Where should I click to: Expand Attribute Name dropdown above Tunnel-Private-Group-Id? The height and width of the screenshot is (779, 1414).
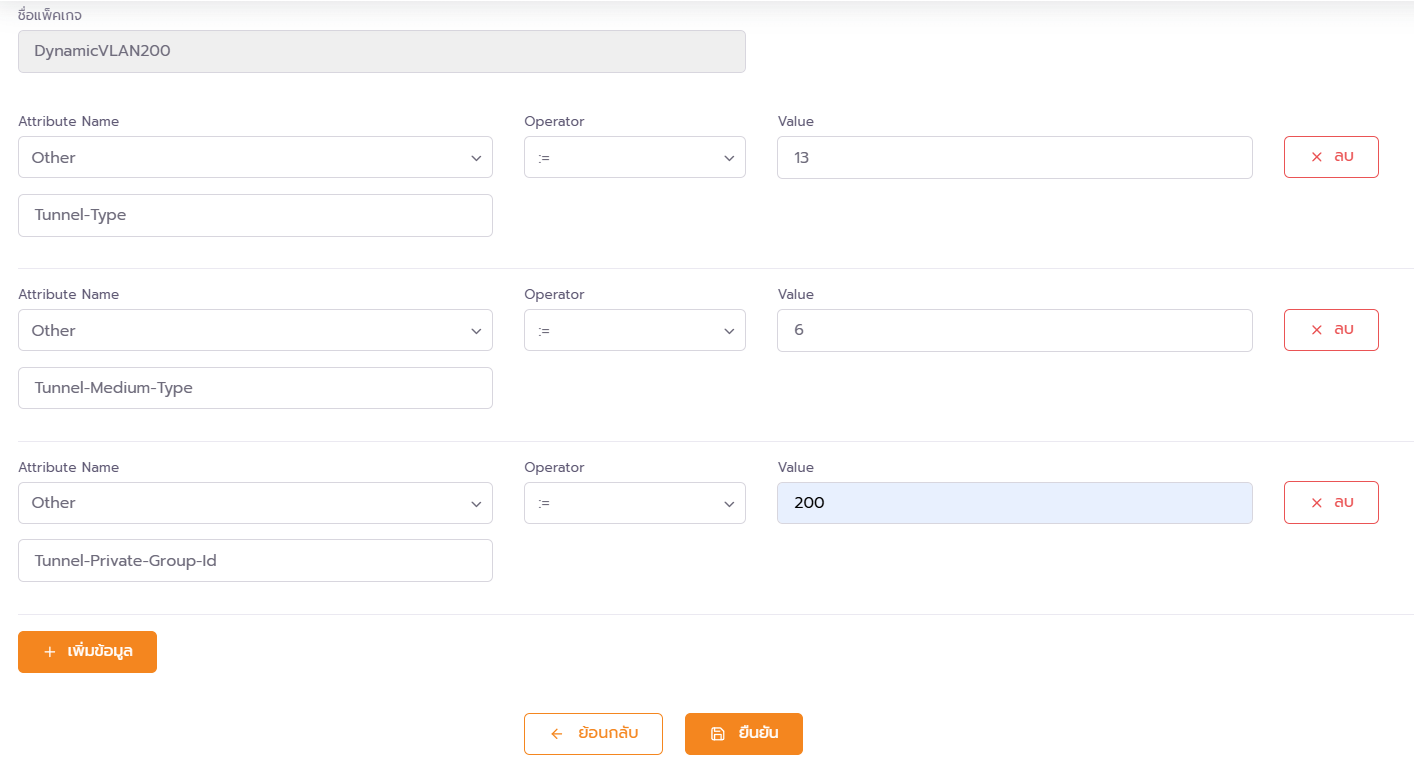coord(255,503)
